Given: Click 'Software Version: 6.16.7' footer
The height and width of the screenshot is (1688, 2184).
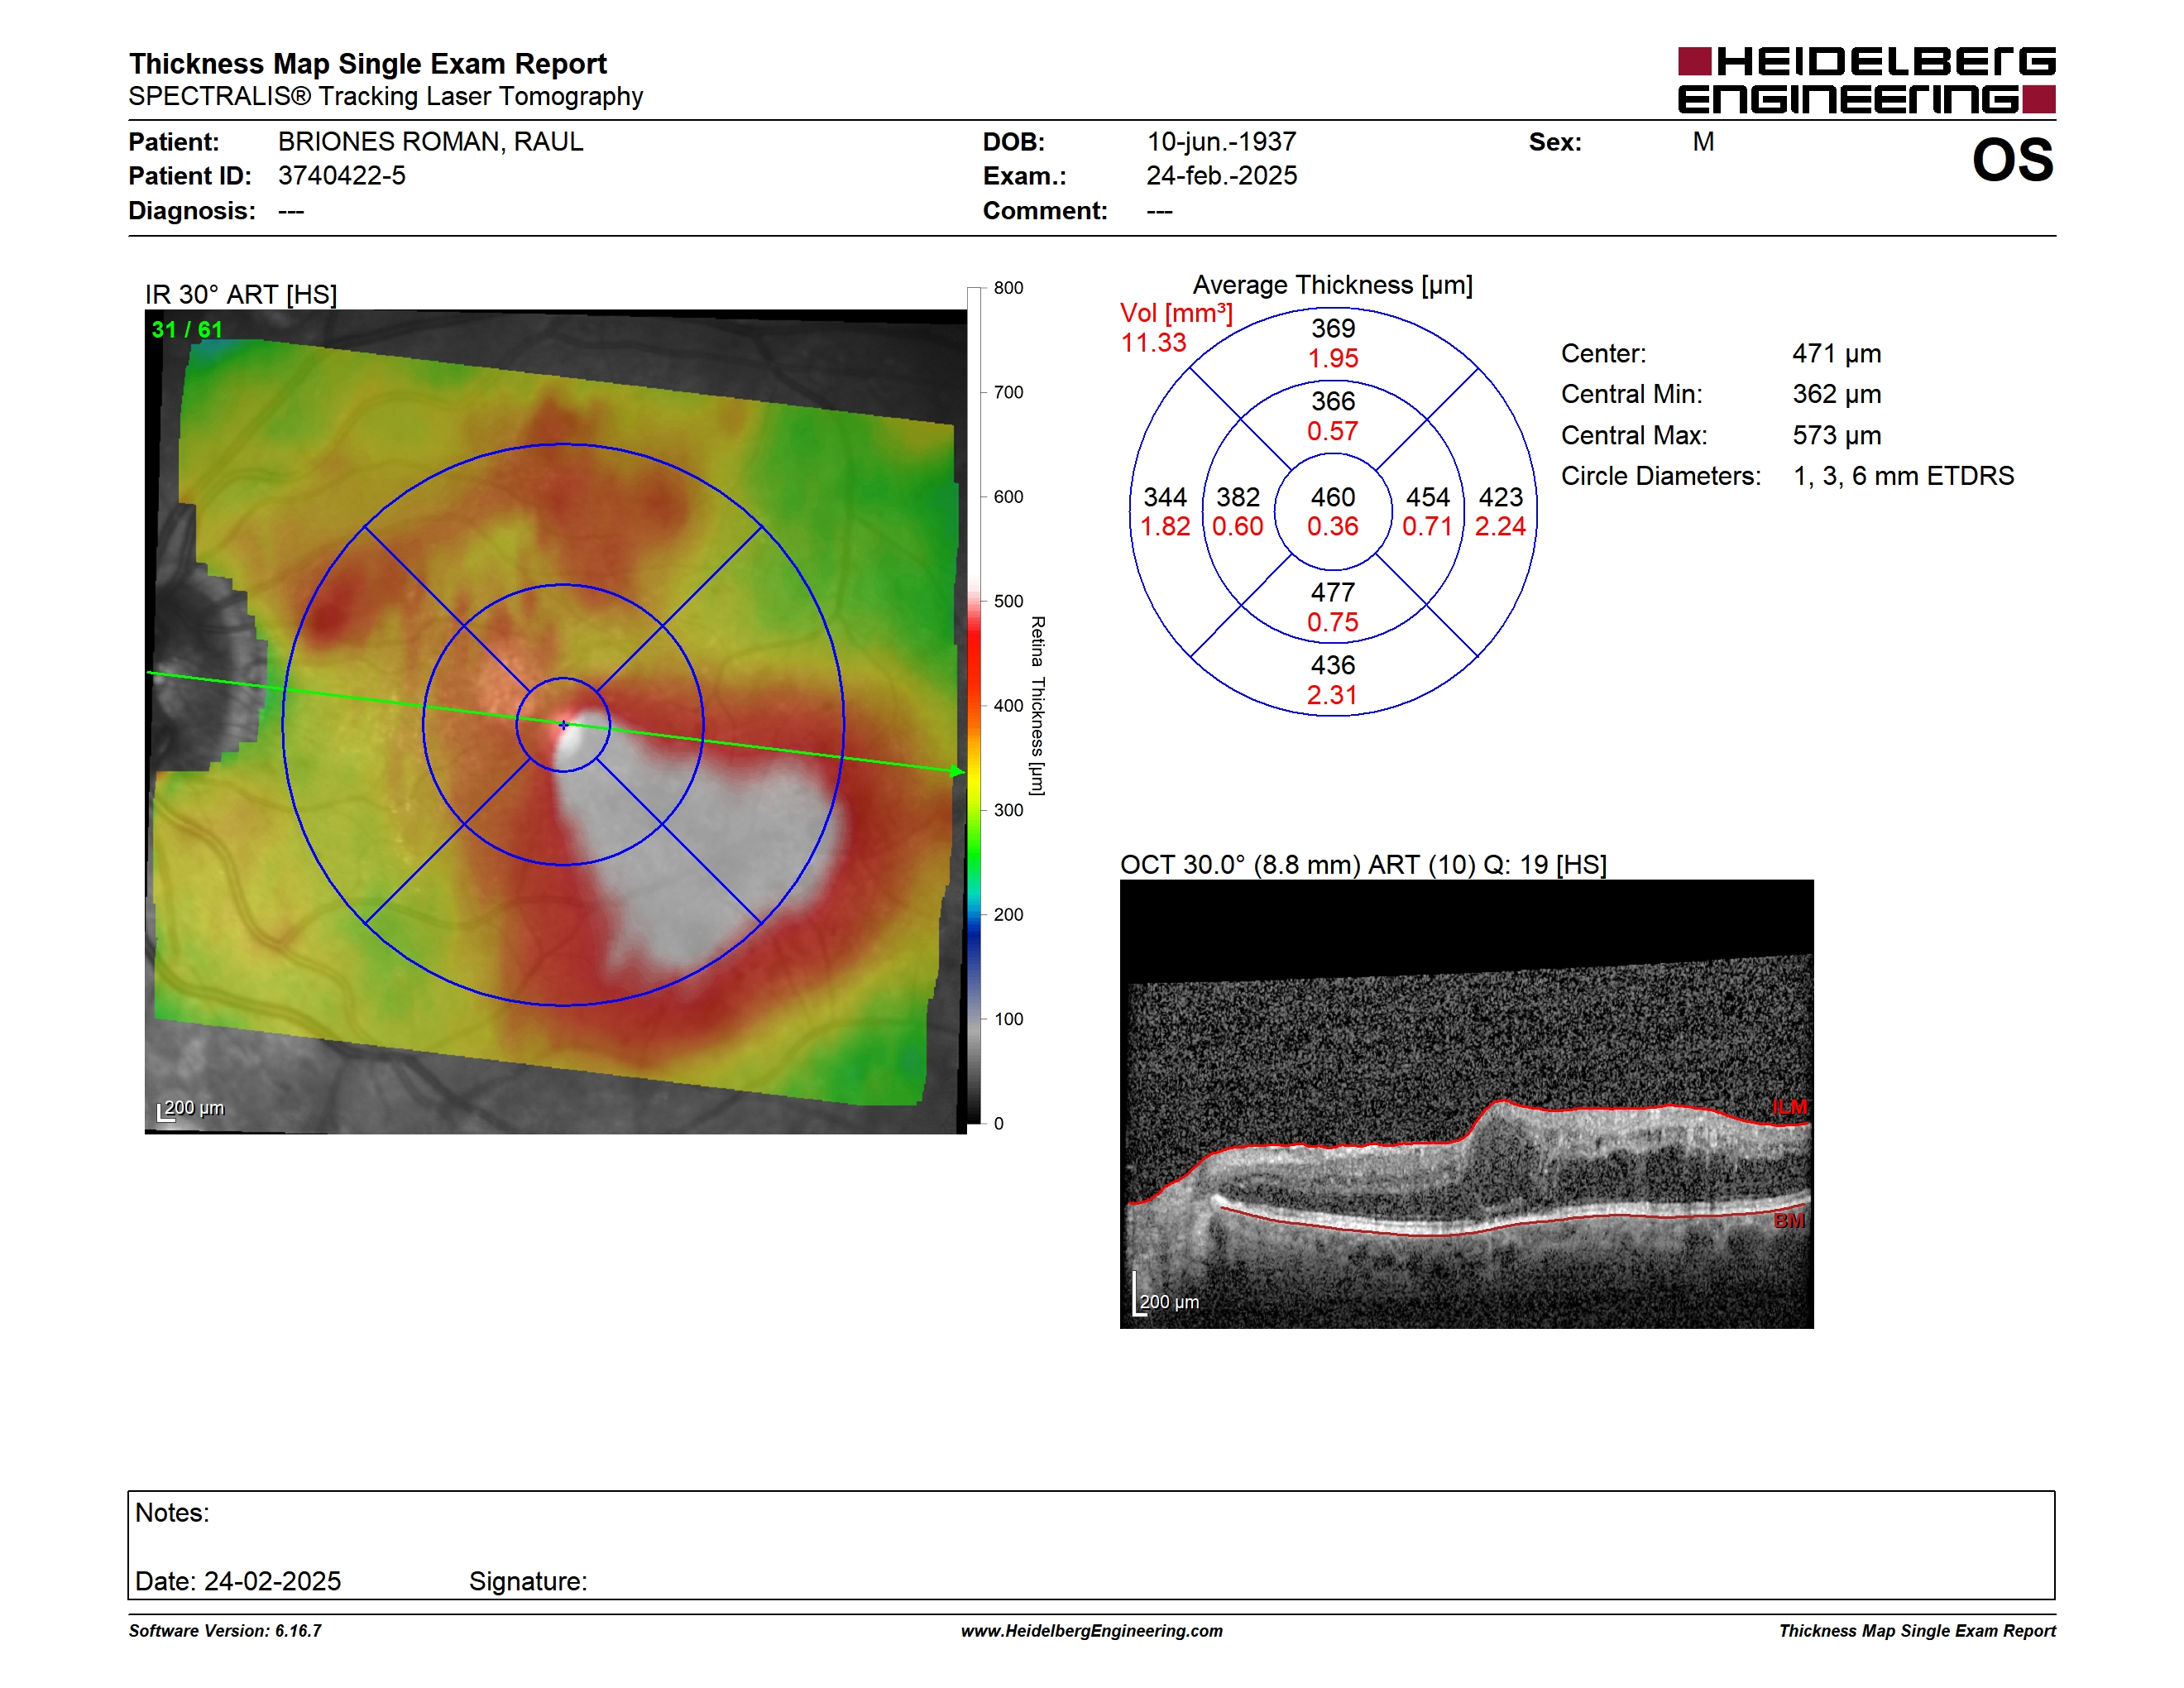Looking at the screenshot, I should click(225, 1631).
